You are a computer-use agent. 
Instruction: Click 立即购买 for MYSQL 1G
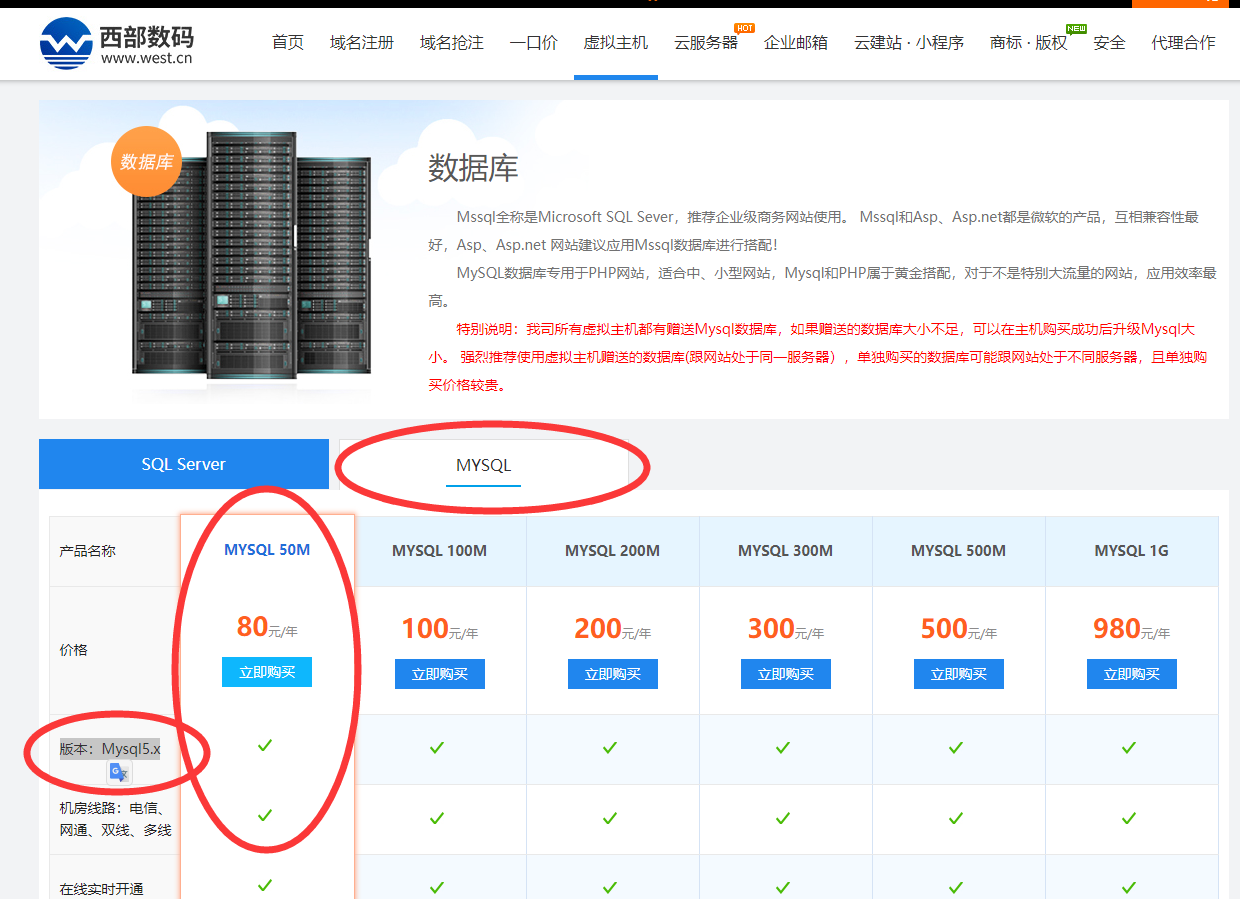tap(1132, 674)
